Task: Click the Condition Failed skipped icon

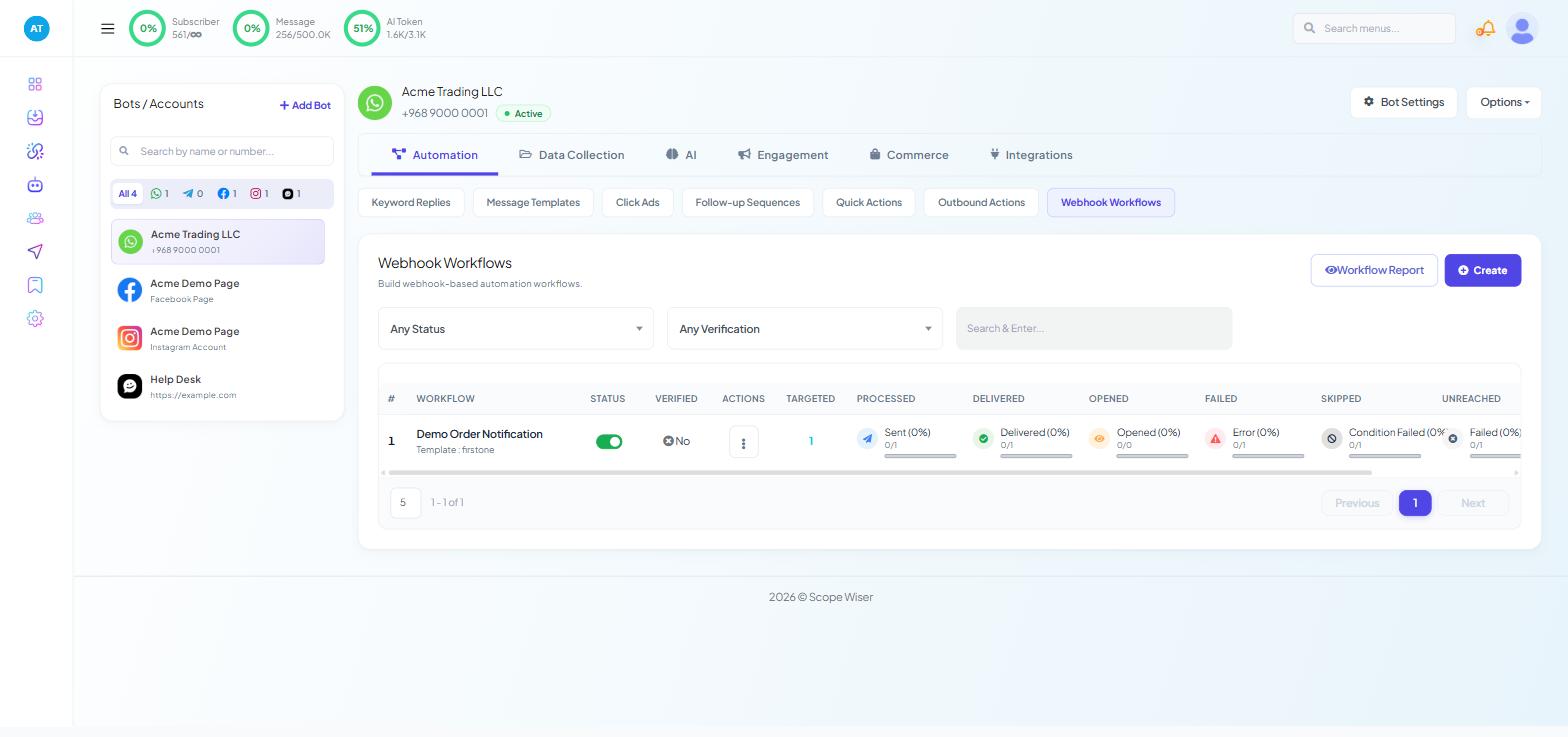Action: [1331, 438]
